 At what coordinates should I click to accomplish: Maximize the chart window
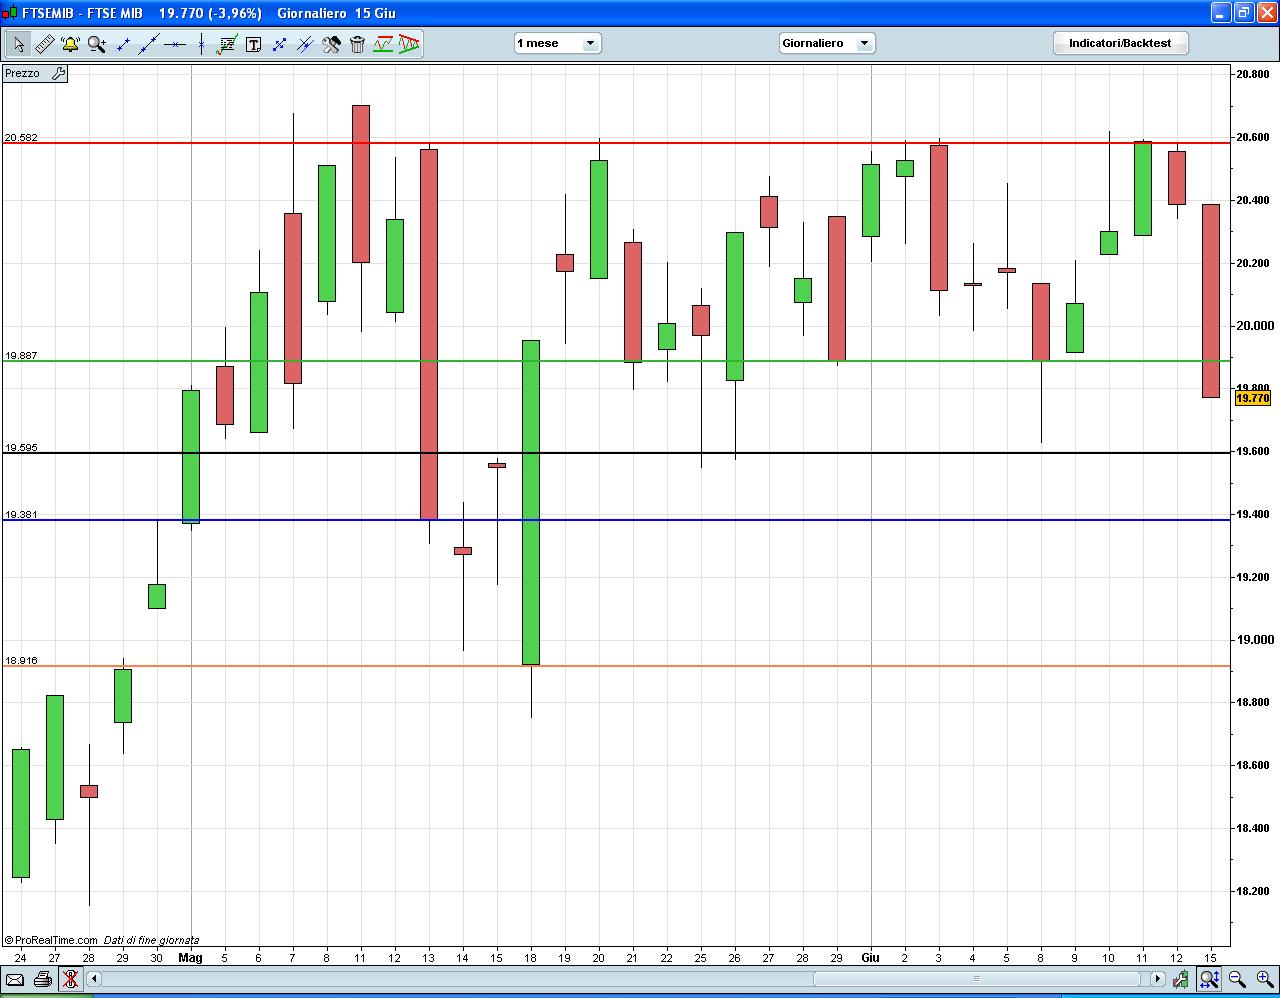point(1243,13)
